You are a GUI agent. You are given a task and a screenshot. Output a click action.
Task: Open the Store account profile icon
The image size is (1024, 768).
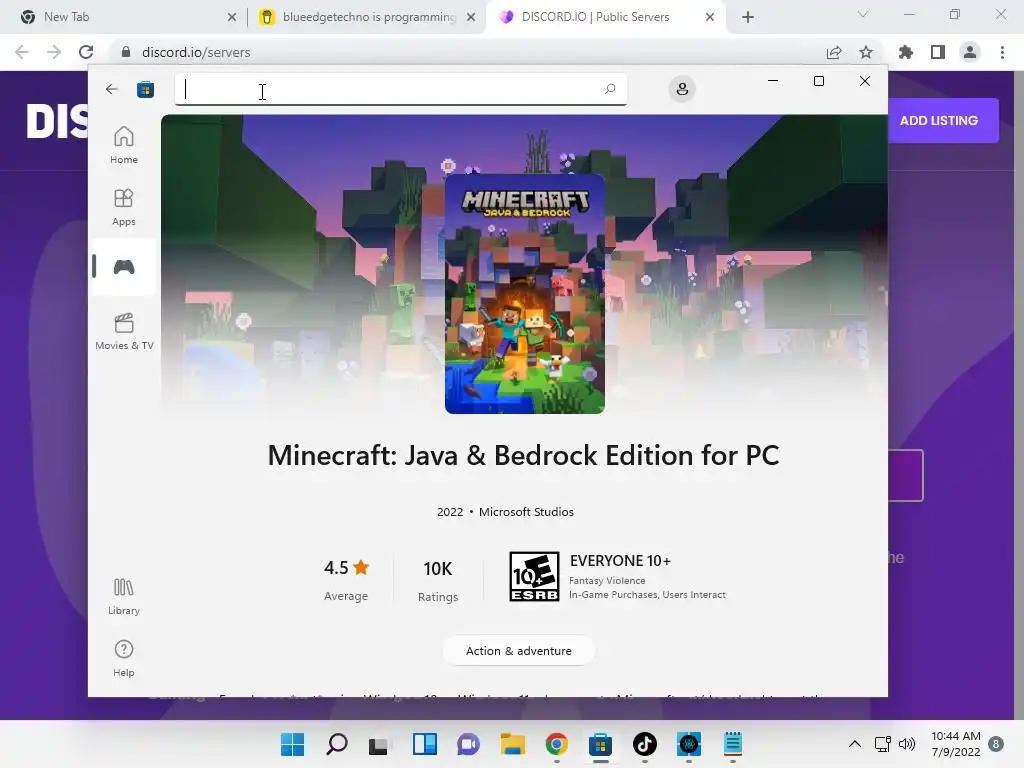pyautogui.click(x=682, y=89)
